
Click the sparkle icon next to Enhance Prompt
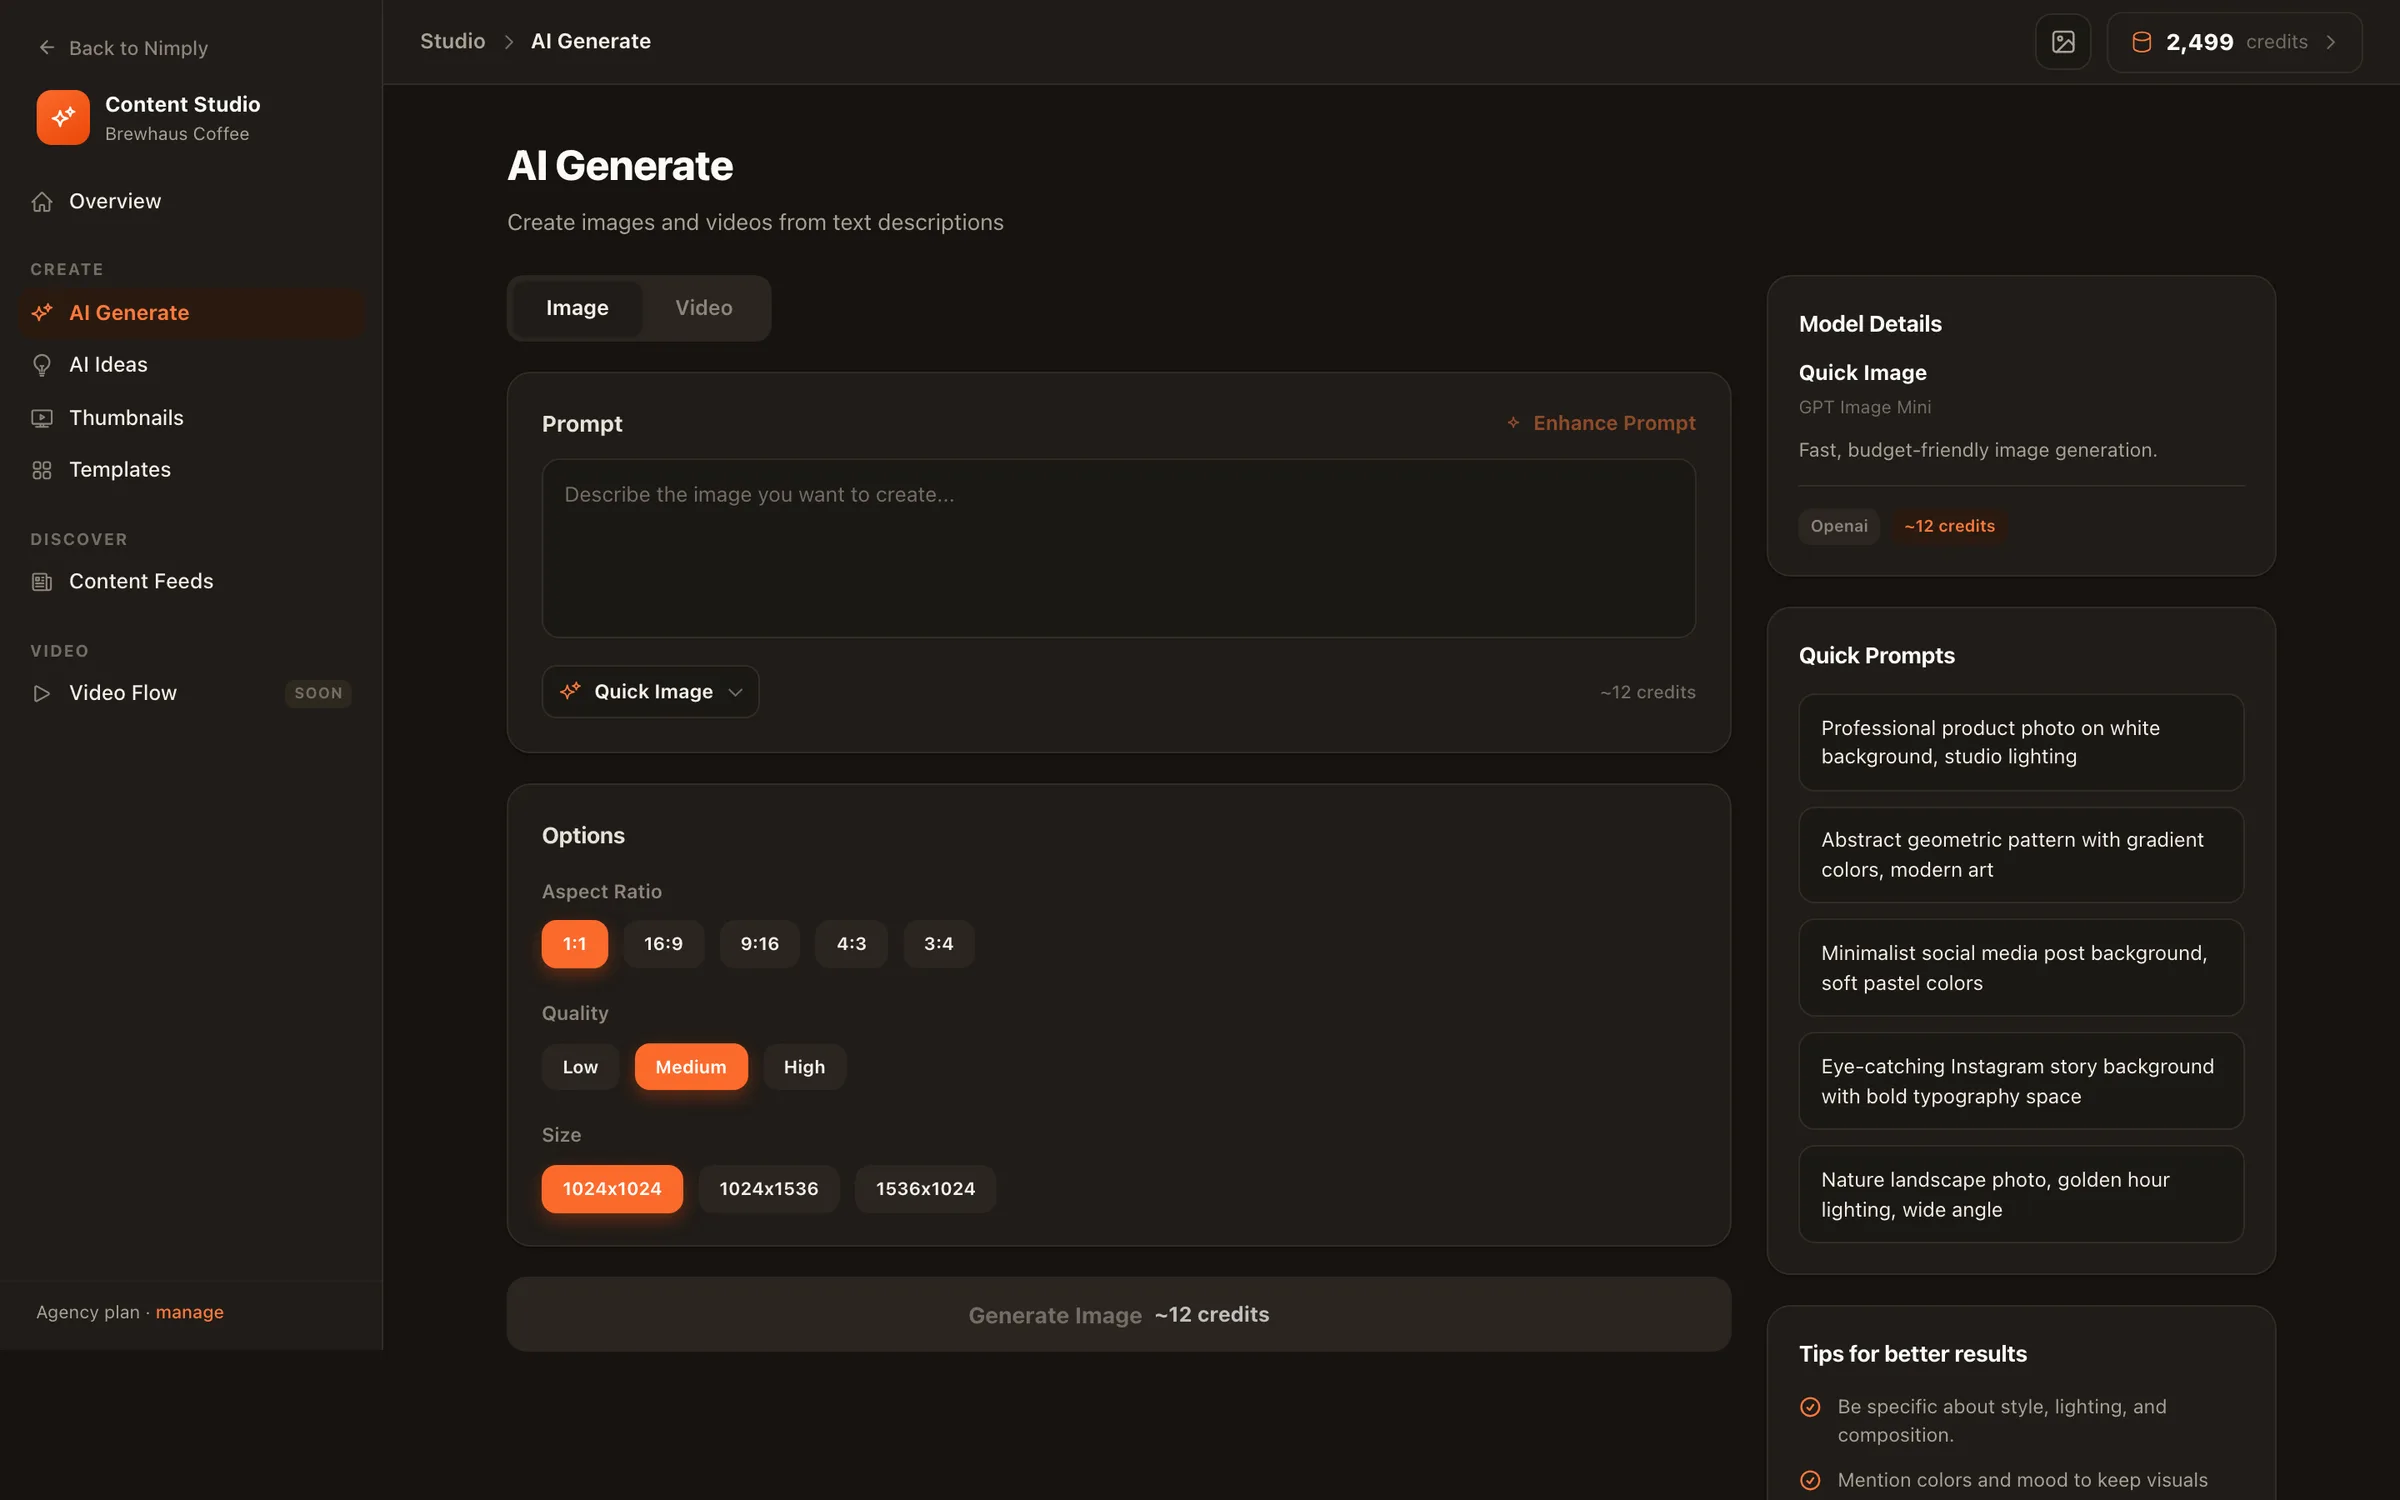coord(1513,423)
